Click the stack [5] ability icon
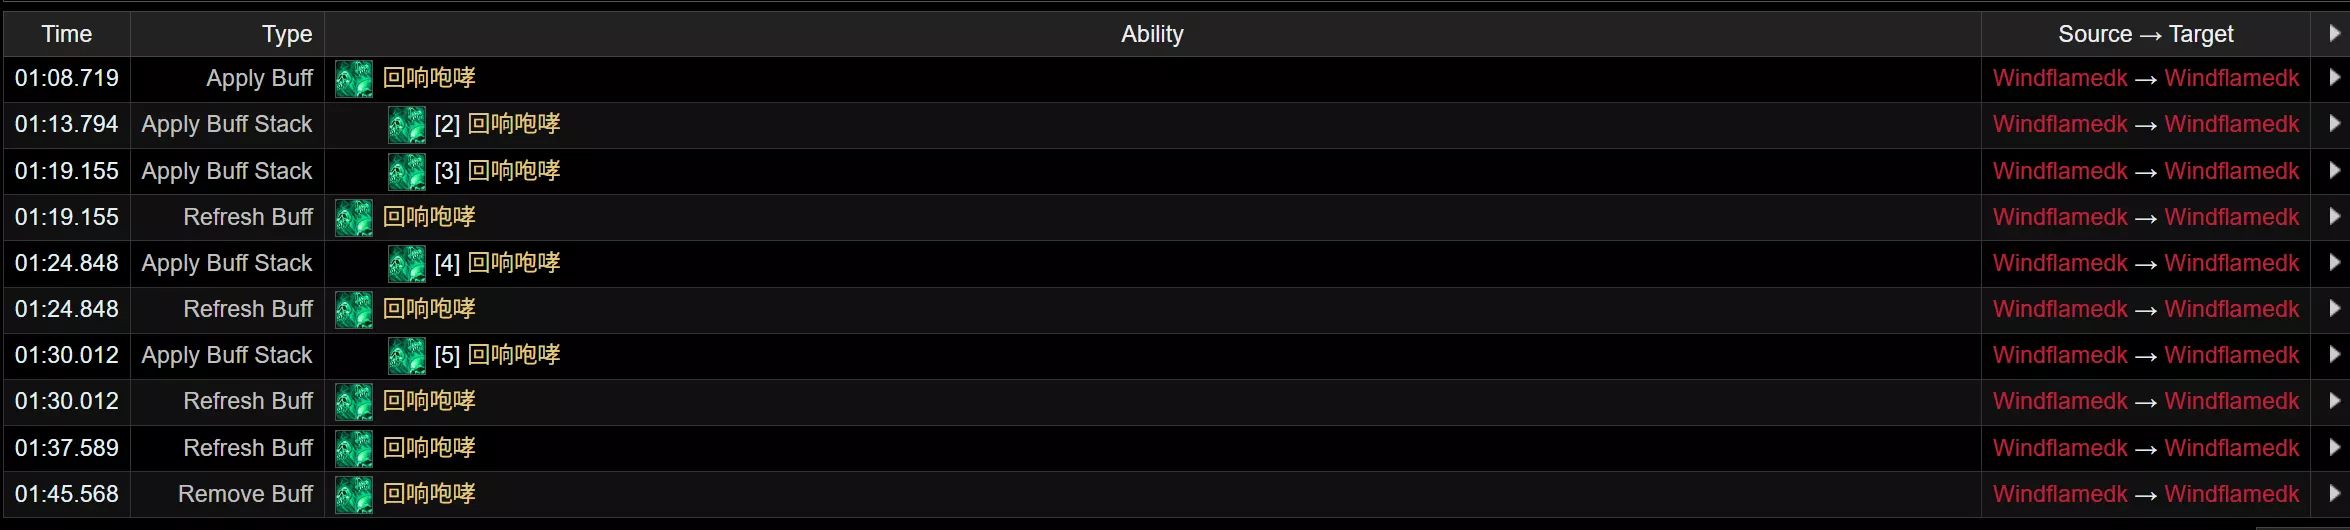Screen dimensions: 2350x530 point(407,356)
